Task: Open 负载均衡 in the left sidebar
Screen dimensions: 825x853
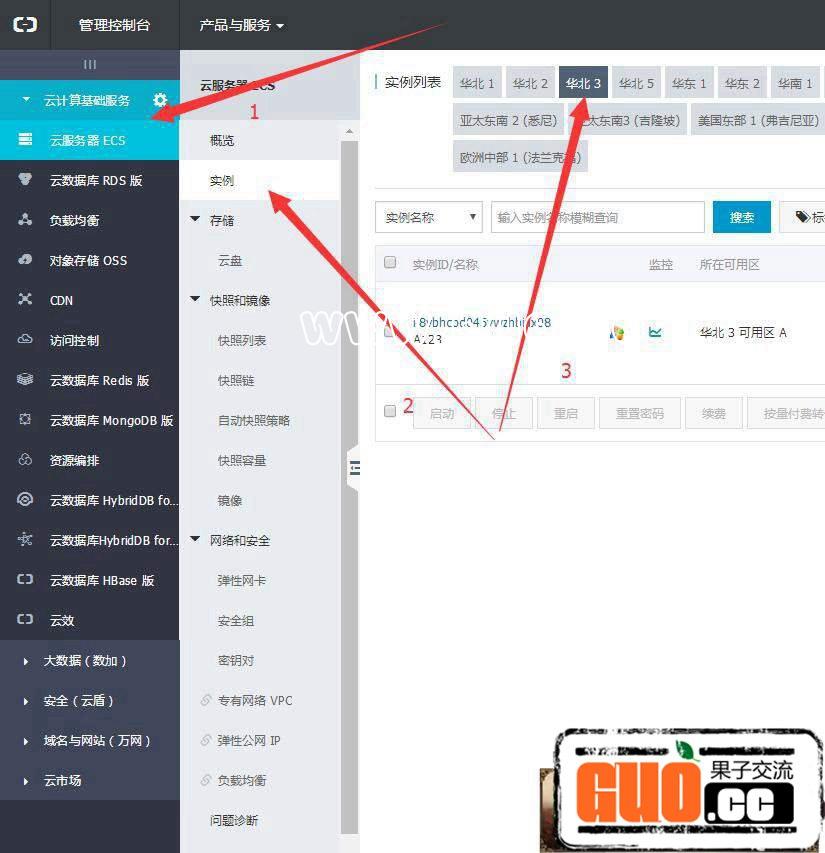Action: coord(74,220)
